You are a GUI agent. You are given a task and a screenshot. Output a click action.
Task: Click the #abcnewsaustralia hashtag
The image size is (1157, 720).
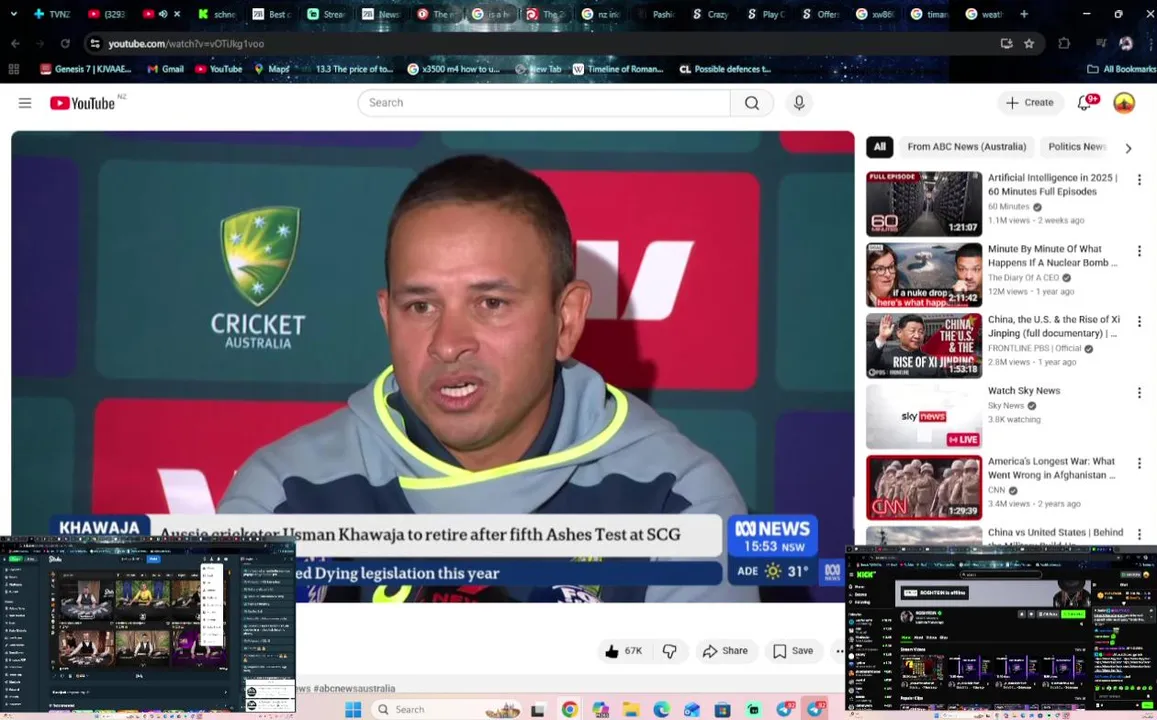click(354, 688)
